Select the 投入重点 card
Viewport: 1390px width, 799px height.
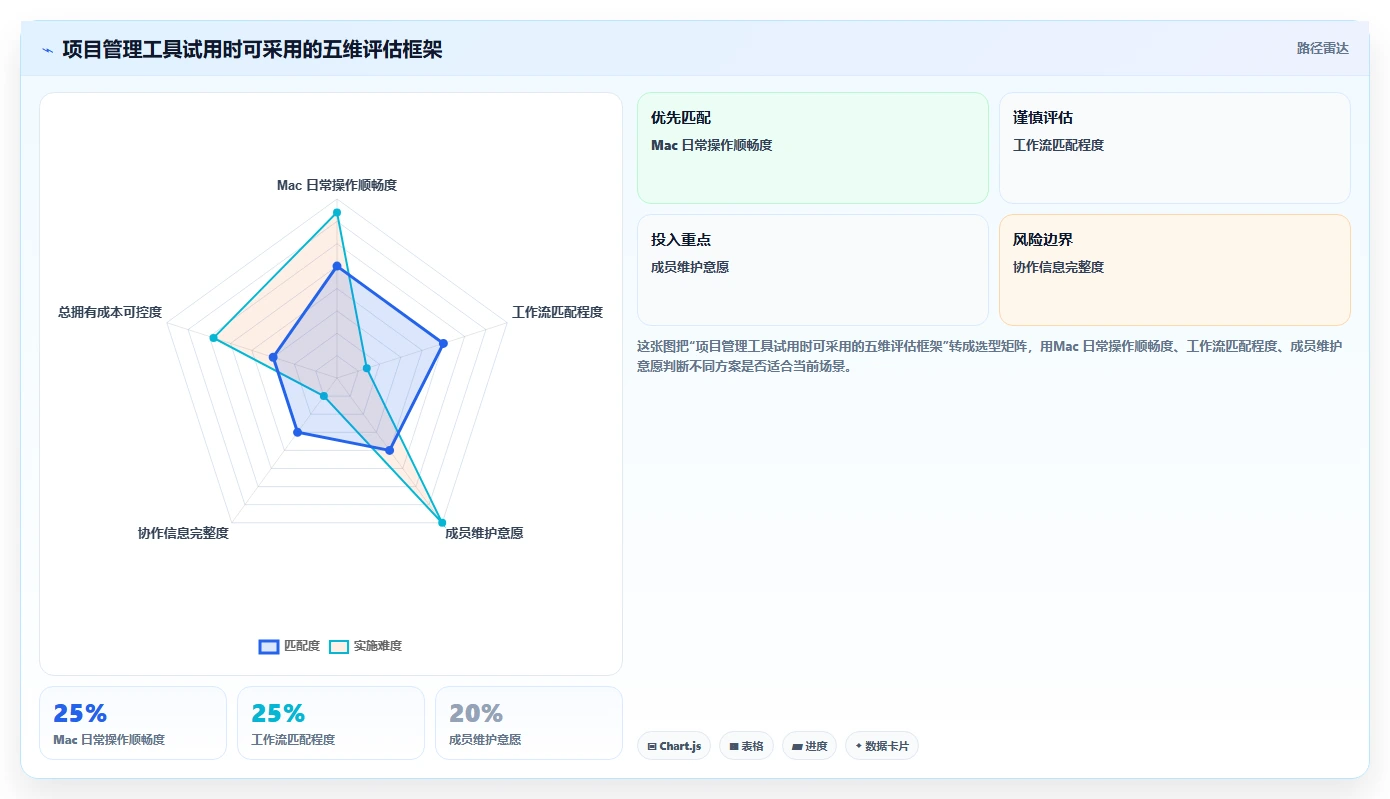(x=813, y=270)
